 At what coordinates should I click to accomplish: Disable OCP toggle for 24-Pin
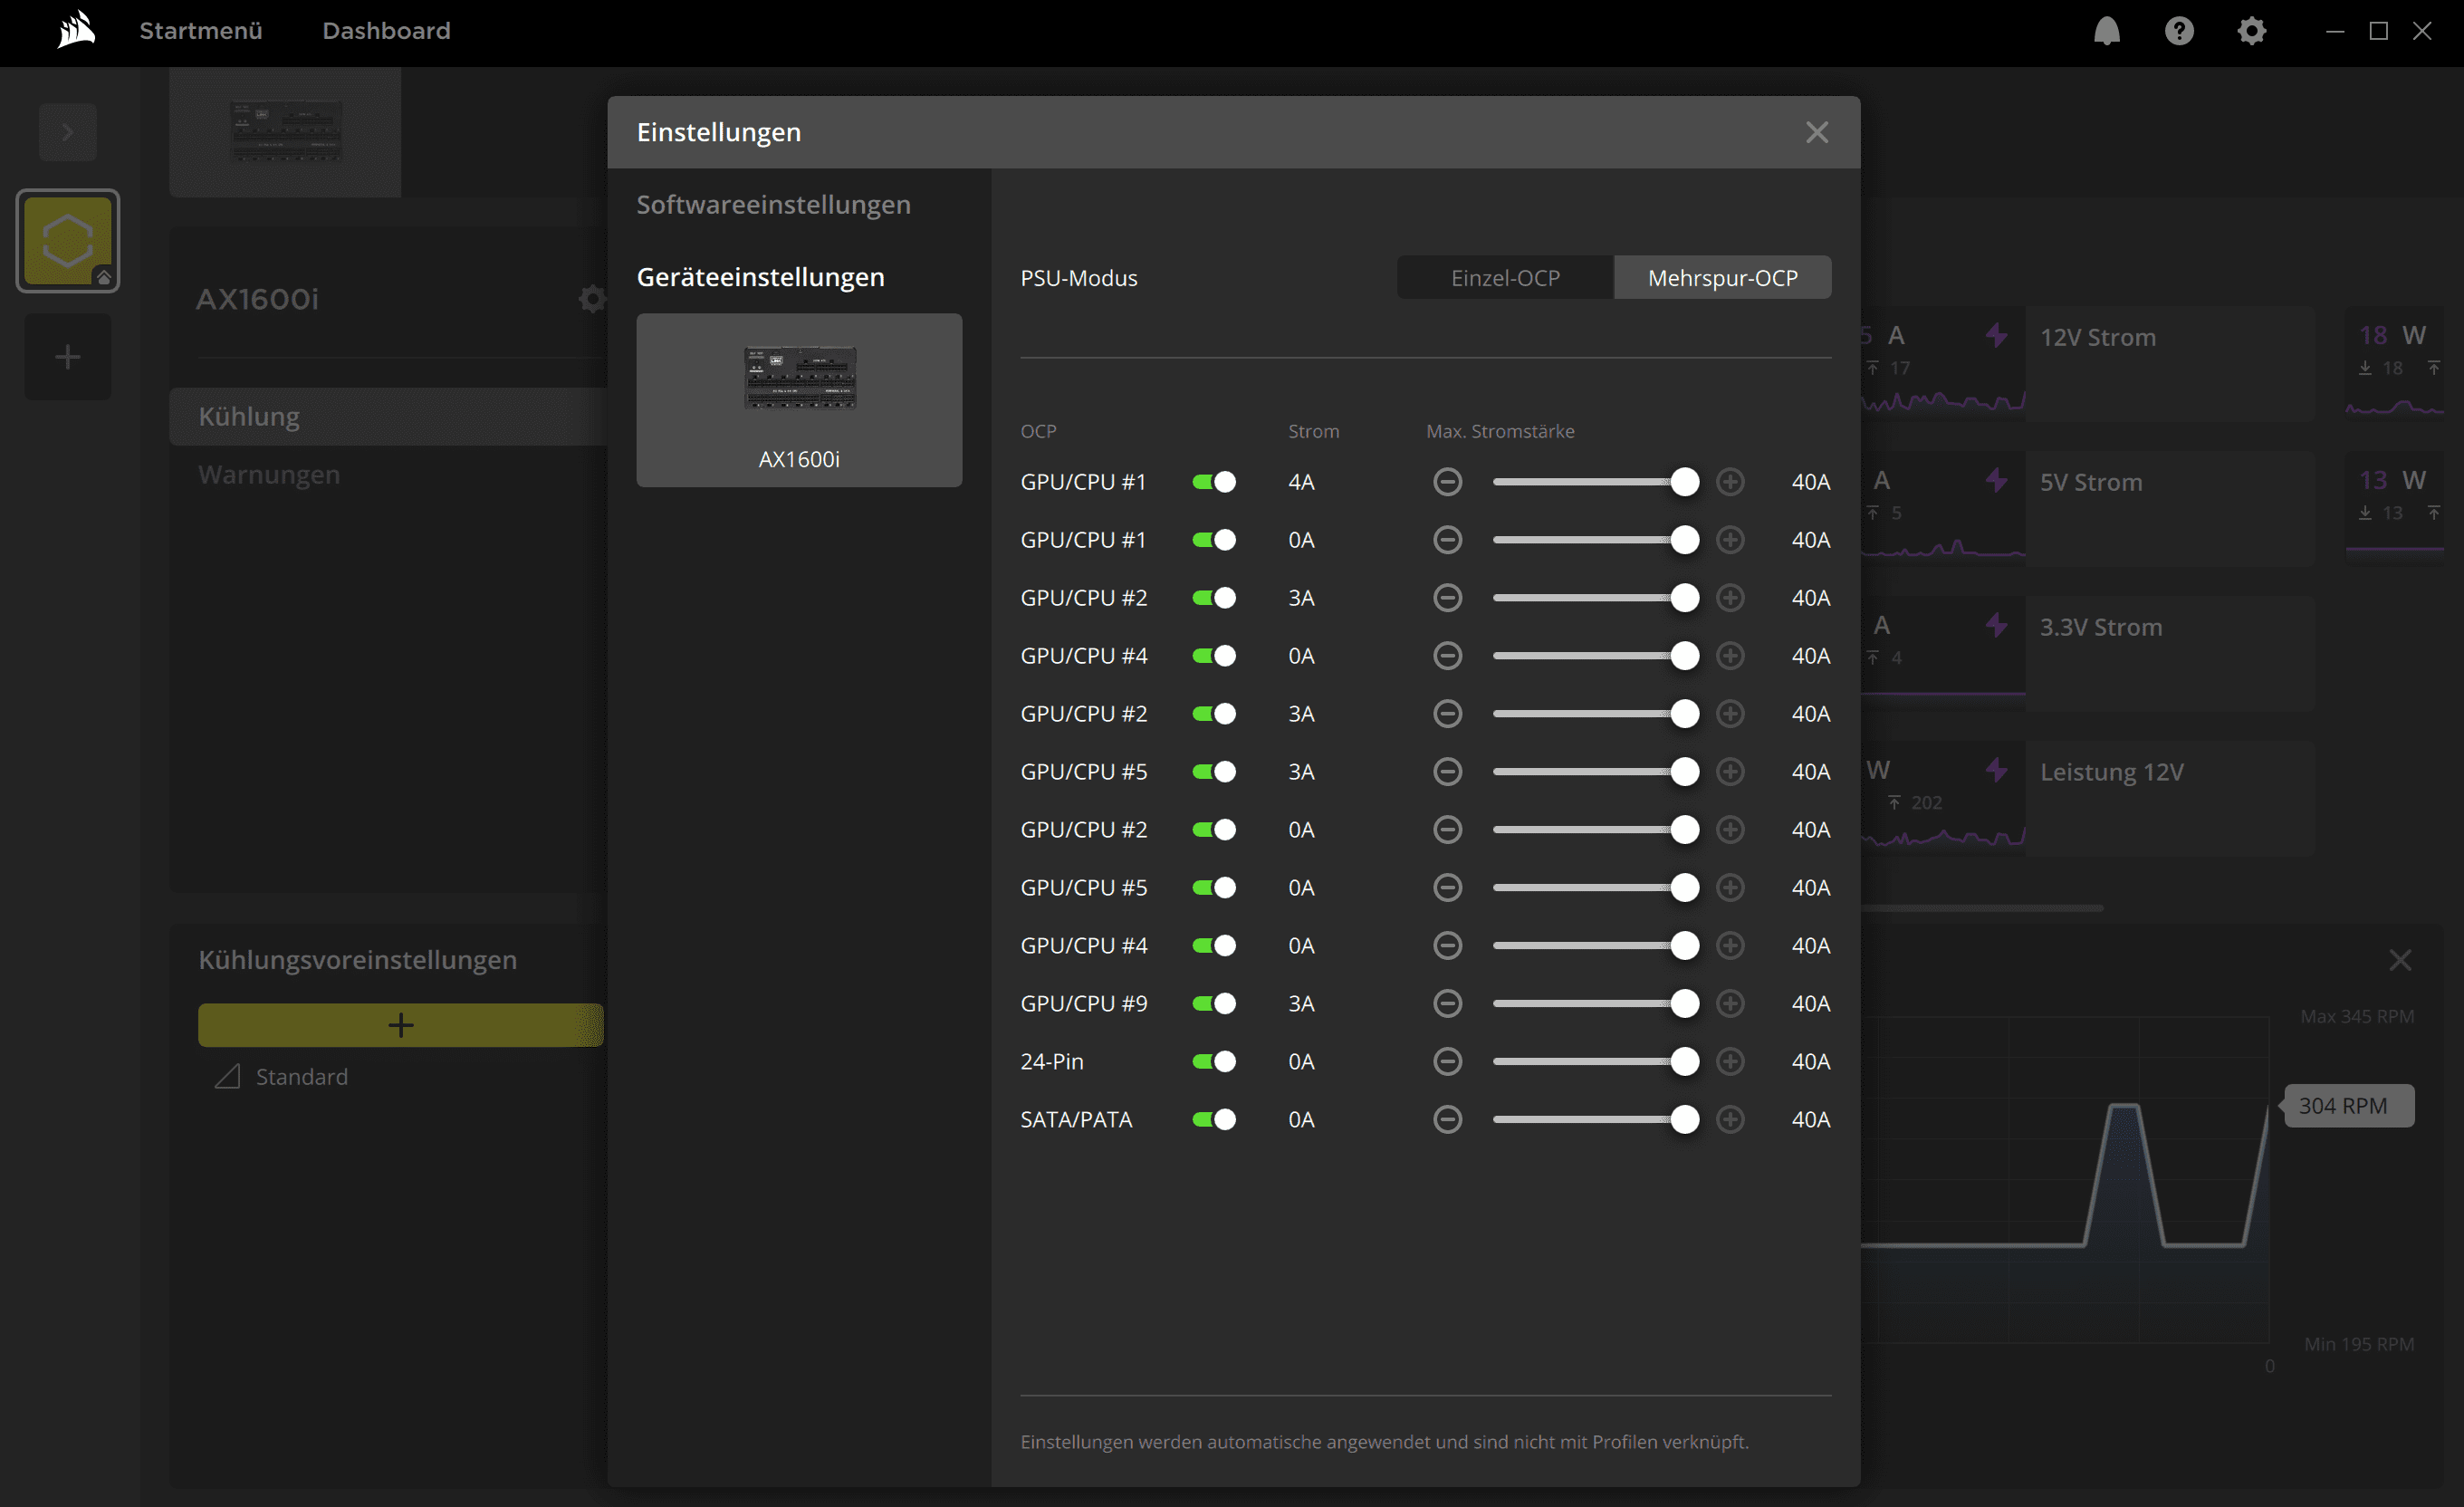pyautogui.click(x=1214, y=1061)
